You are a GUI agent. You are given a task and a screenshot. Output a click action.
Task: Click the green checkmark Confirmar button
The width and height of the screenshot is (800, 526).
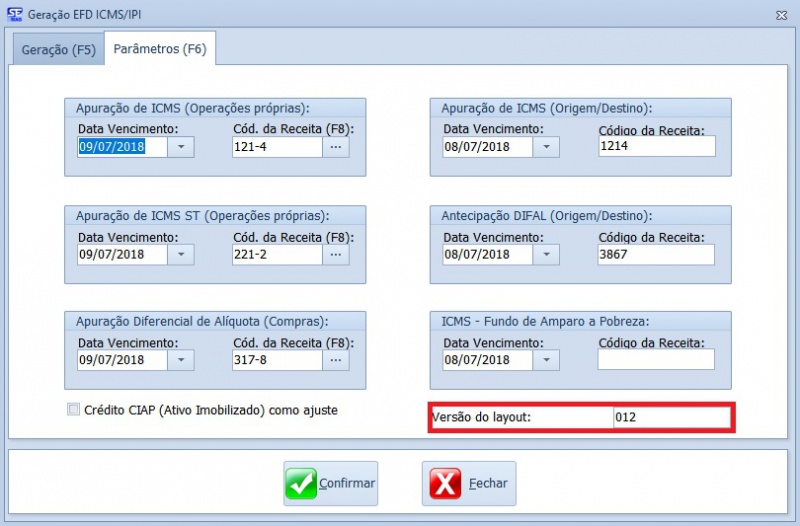coord(331,484)
